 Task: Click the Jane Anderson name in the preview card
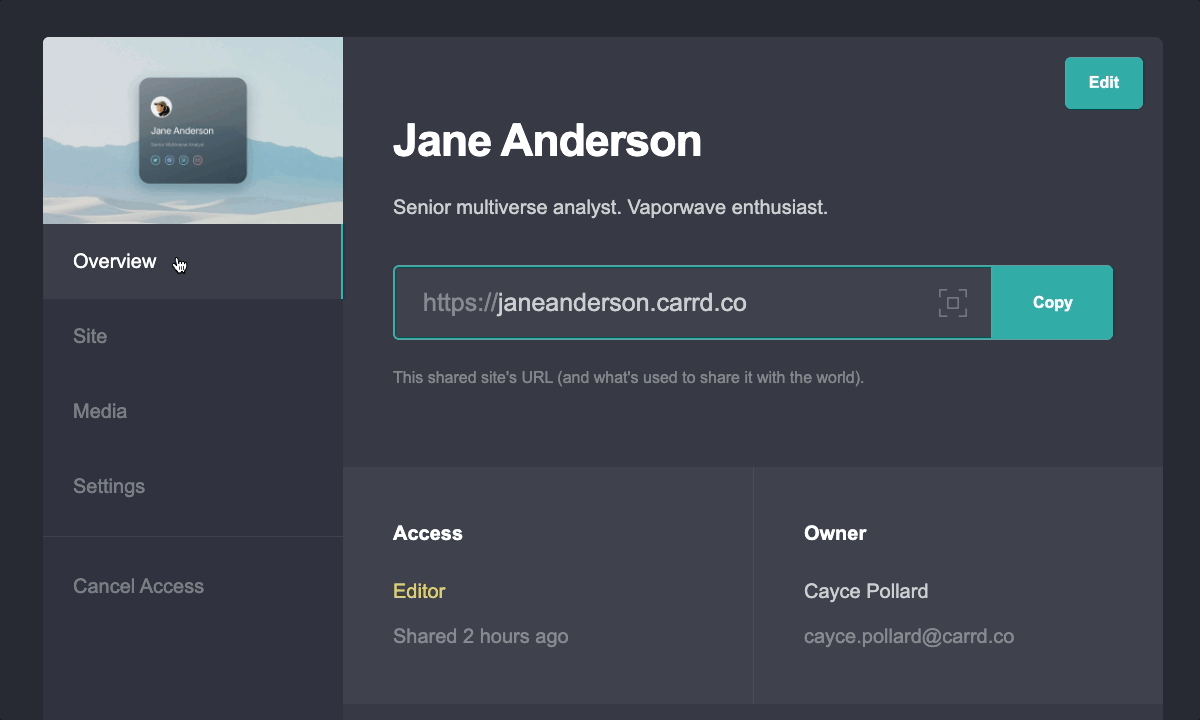182,131
